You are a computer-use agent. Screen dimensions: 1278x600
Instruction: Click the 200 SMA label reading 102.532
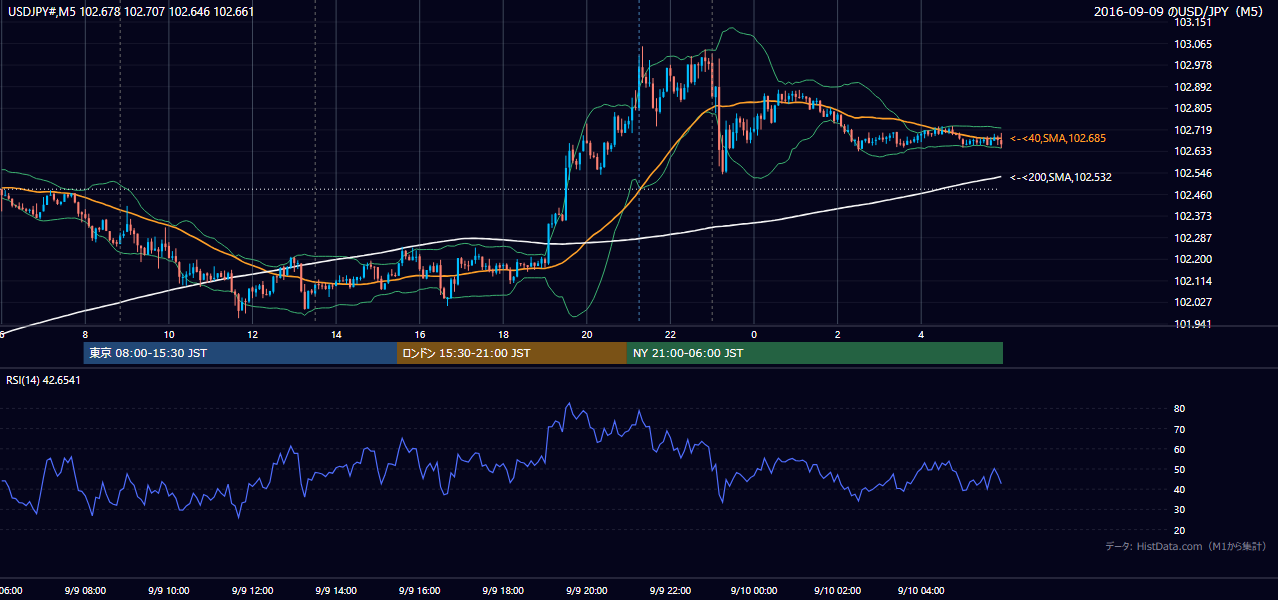pyautogui.click(x=1061, y=177)
